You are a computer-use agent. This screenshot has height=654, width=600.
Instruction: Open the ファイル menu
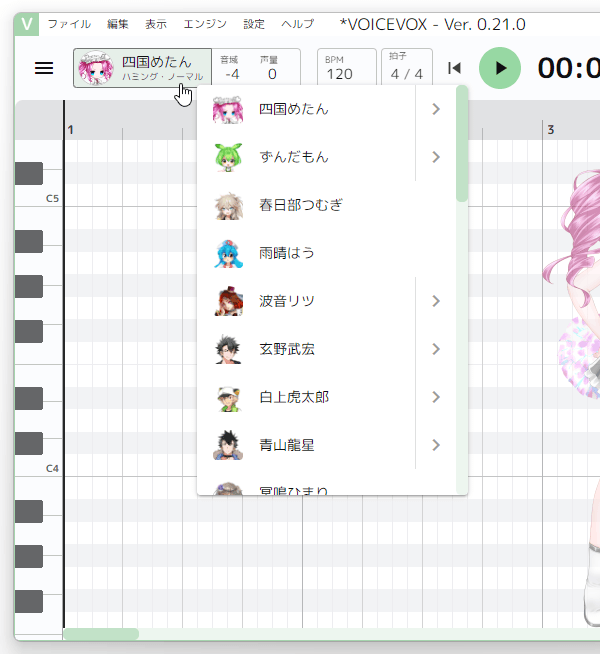[x=69, y=24]
